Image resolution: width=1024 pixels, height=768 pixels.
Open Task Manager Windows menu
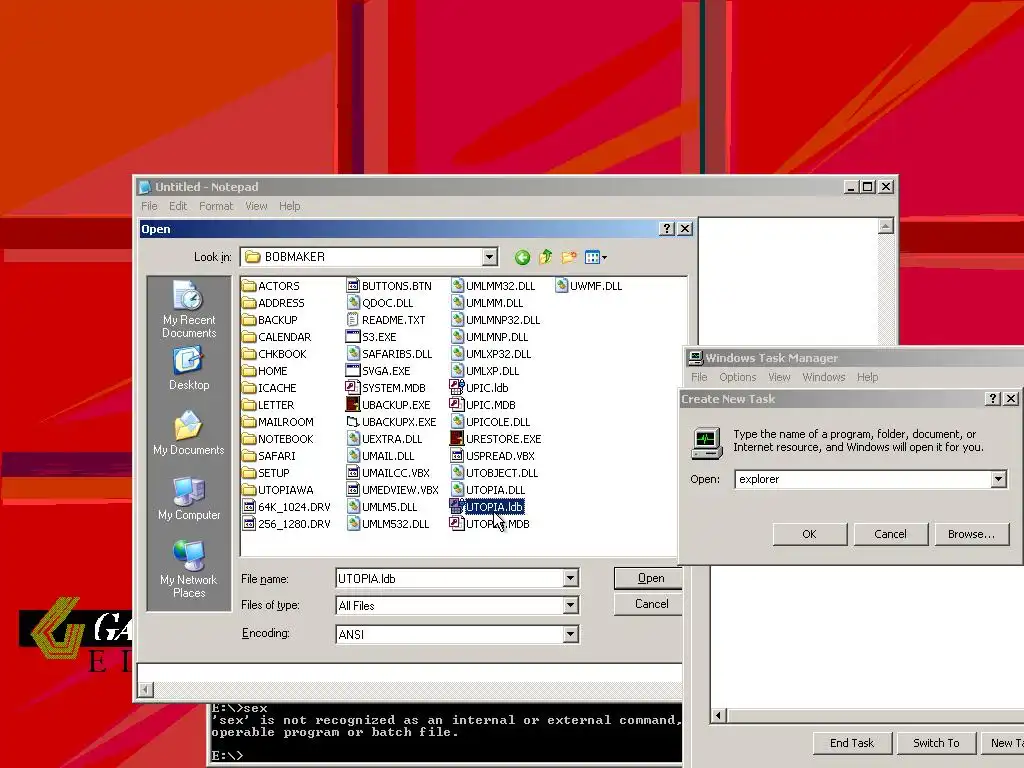(824, 377)
